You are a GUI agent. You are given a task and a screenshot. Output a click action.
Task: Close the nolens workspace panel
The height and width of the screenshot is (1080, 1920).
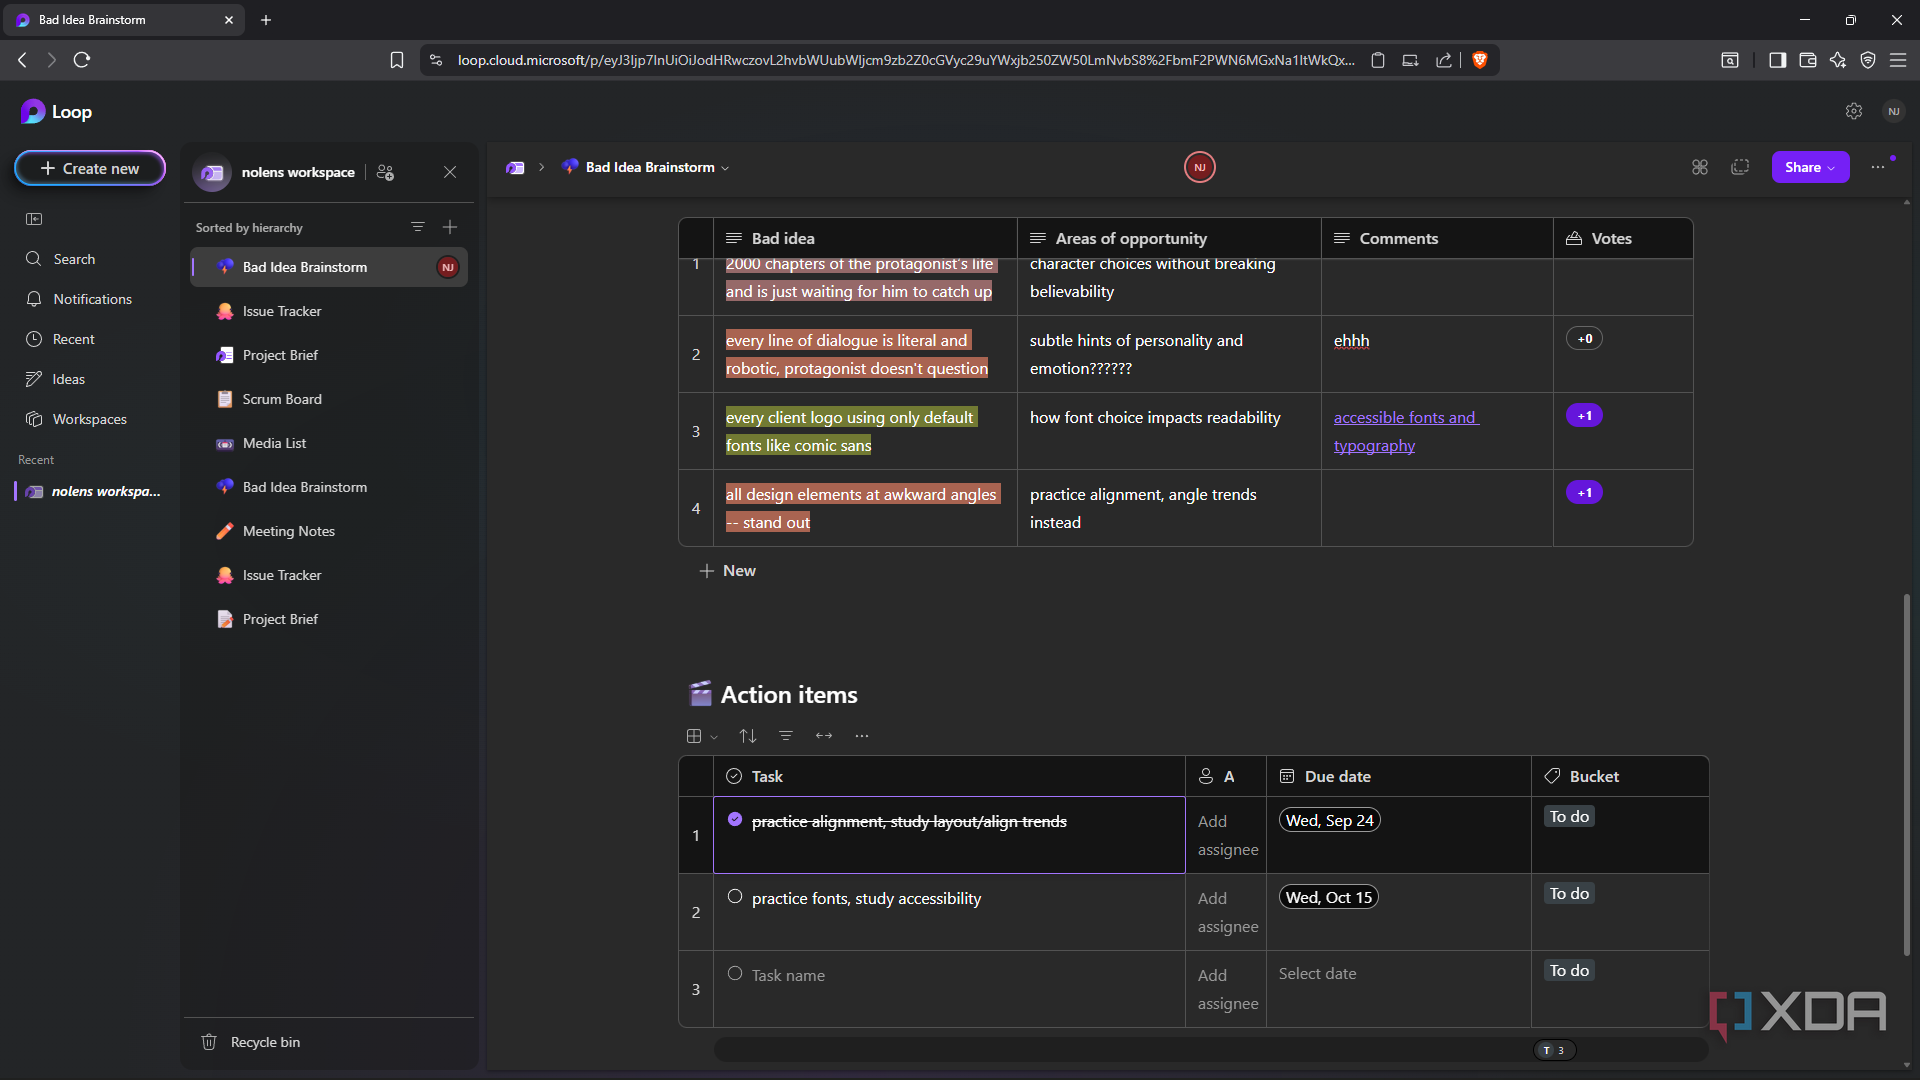tap(450, 172)
